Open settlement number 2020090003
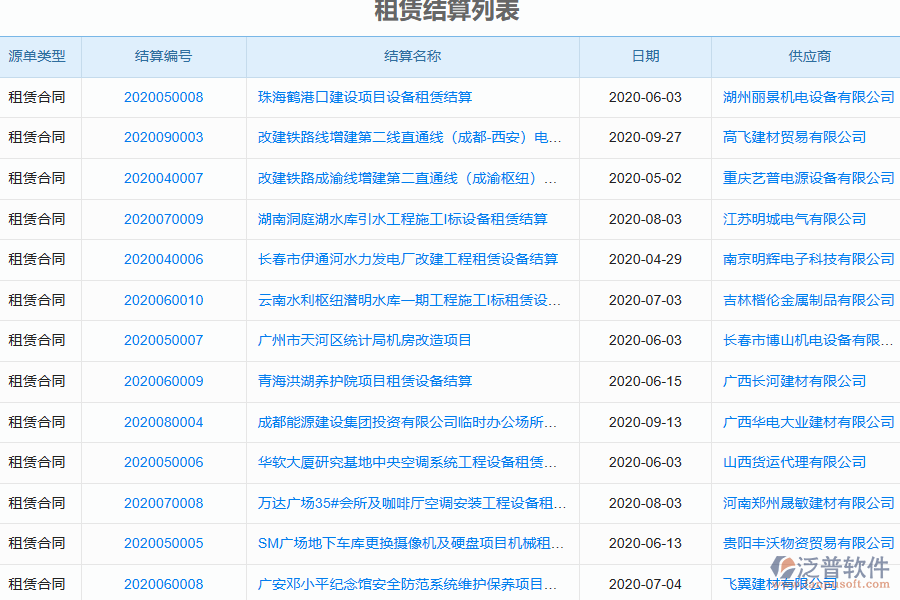The width and height of the screenshot is (900, 600). 165,138
